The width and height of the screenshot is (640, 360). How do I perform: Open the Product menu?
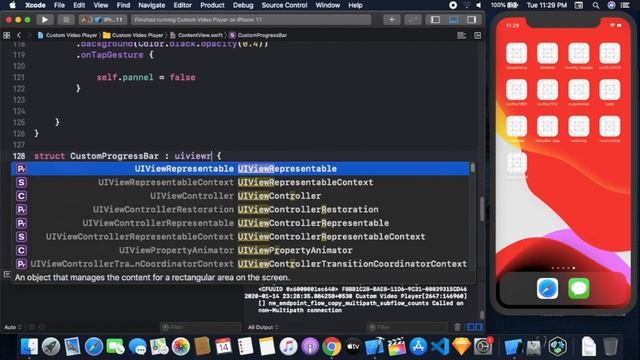point(212,5)
